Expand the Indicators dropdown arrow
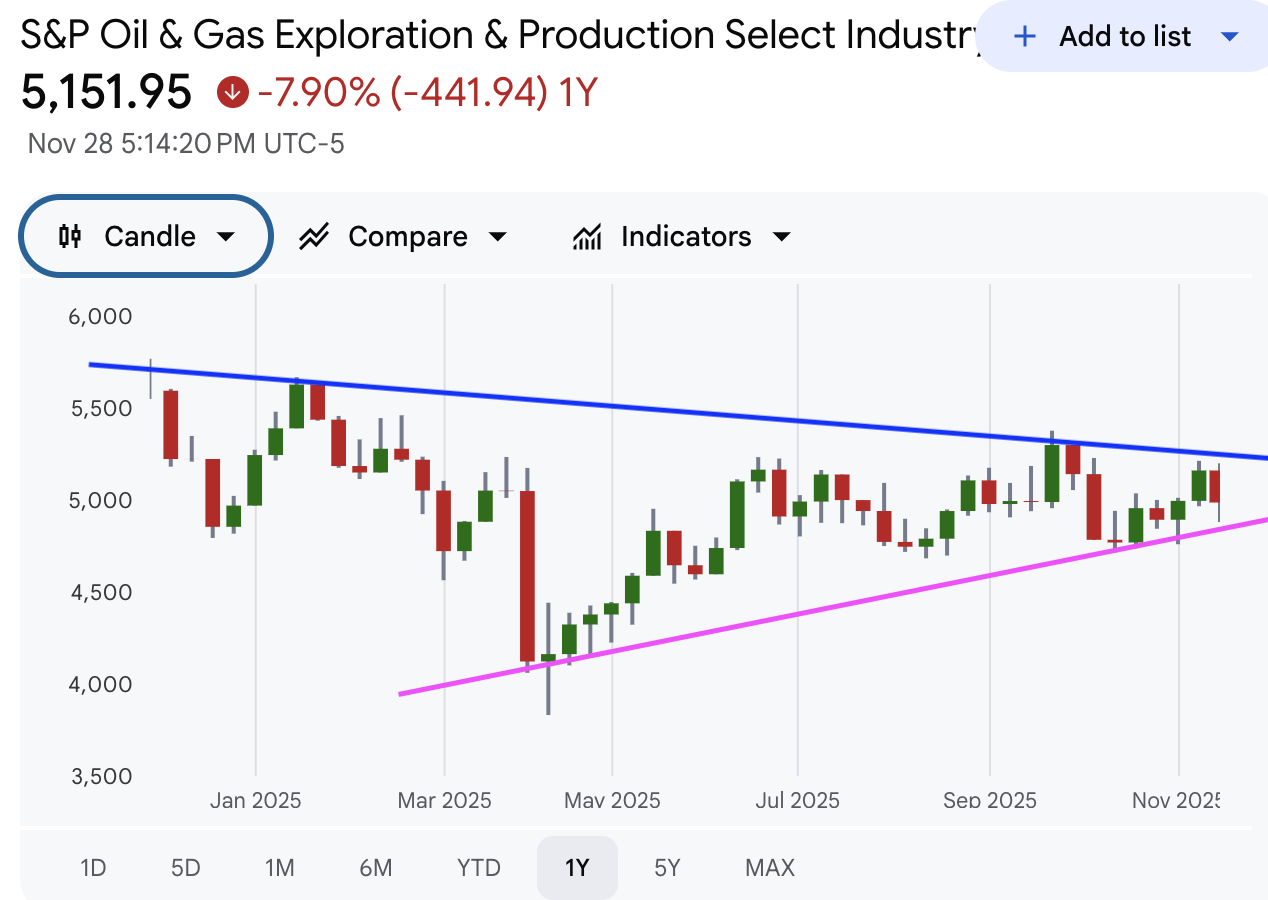Screen dimensions: 1268x900 782,237
